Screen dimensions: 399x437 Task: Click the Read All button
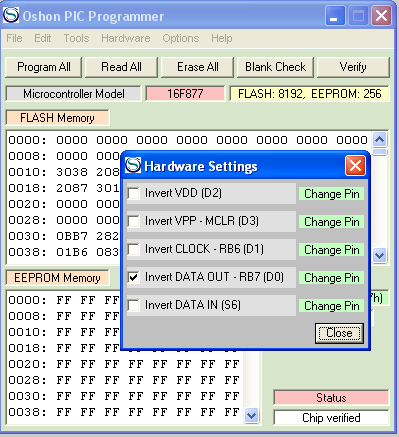point(121,67)
